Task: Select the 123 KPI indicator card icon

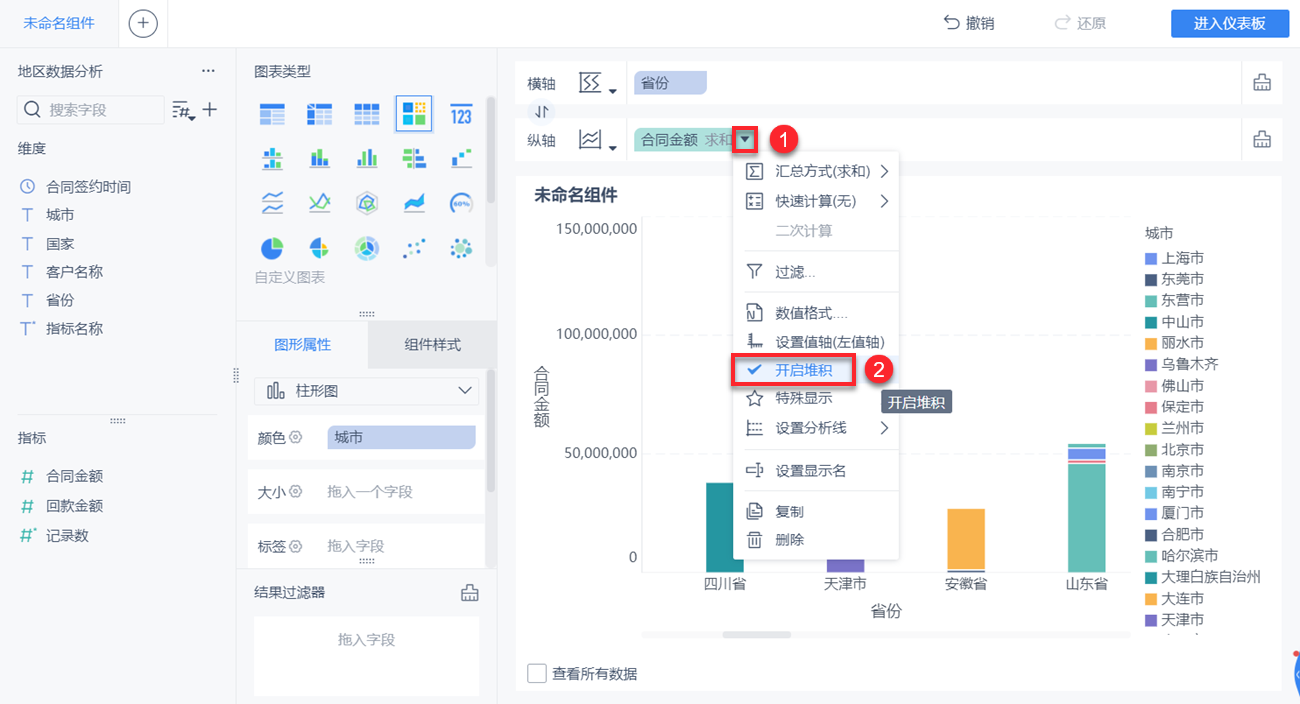Action: coord(461,114)
